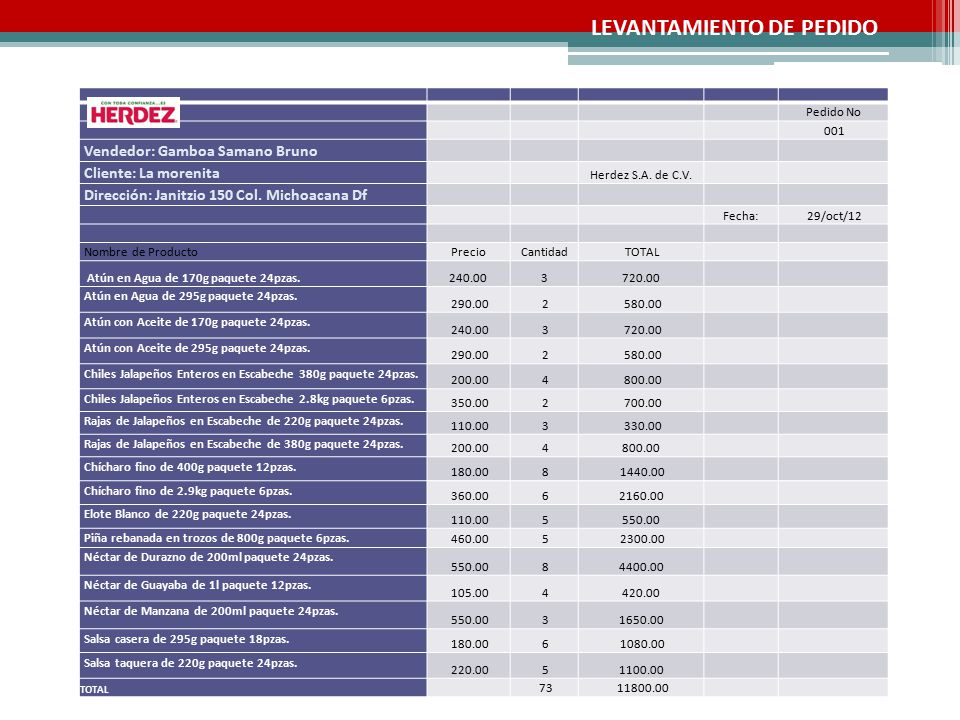Viewport: 960px width, 720px height.
Task: Click the TOTAL column header
Action: click(642, 252)
